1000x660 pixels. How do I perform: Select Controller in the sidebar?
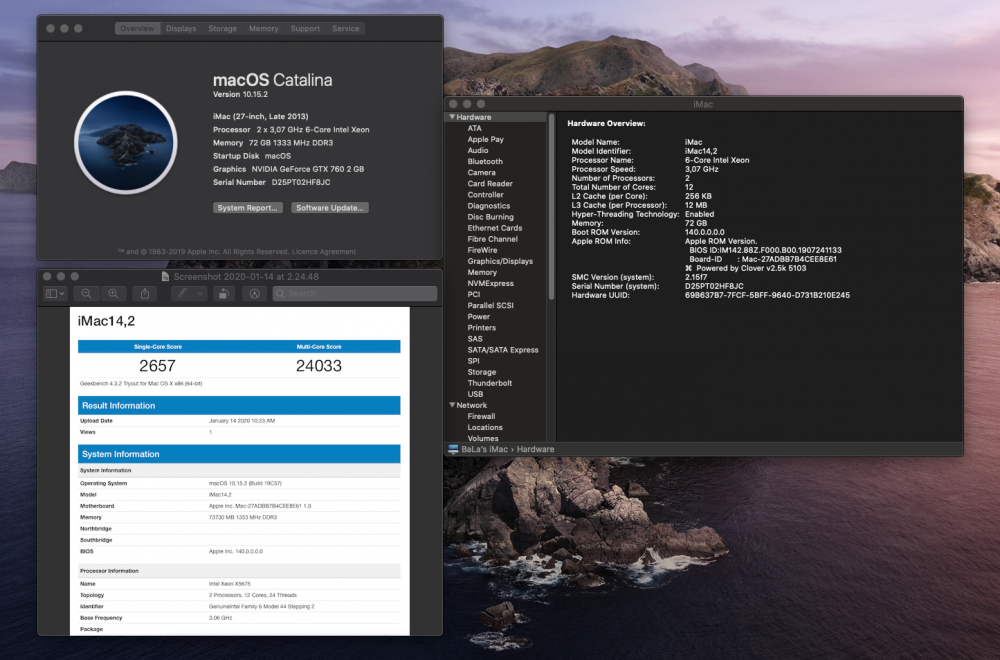pos(485,195)
